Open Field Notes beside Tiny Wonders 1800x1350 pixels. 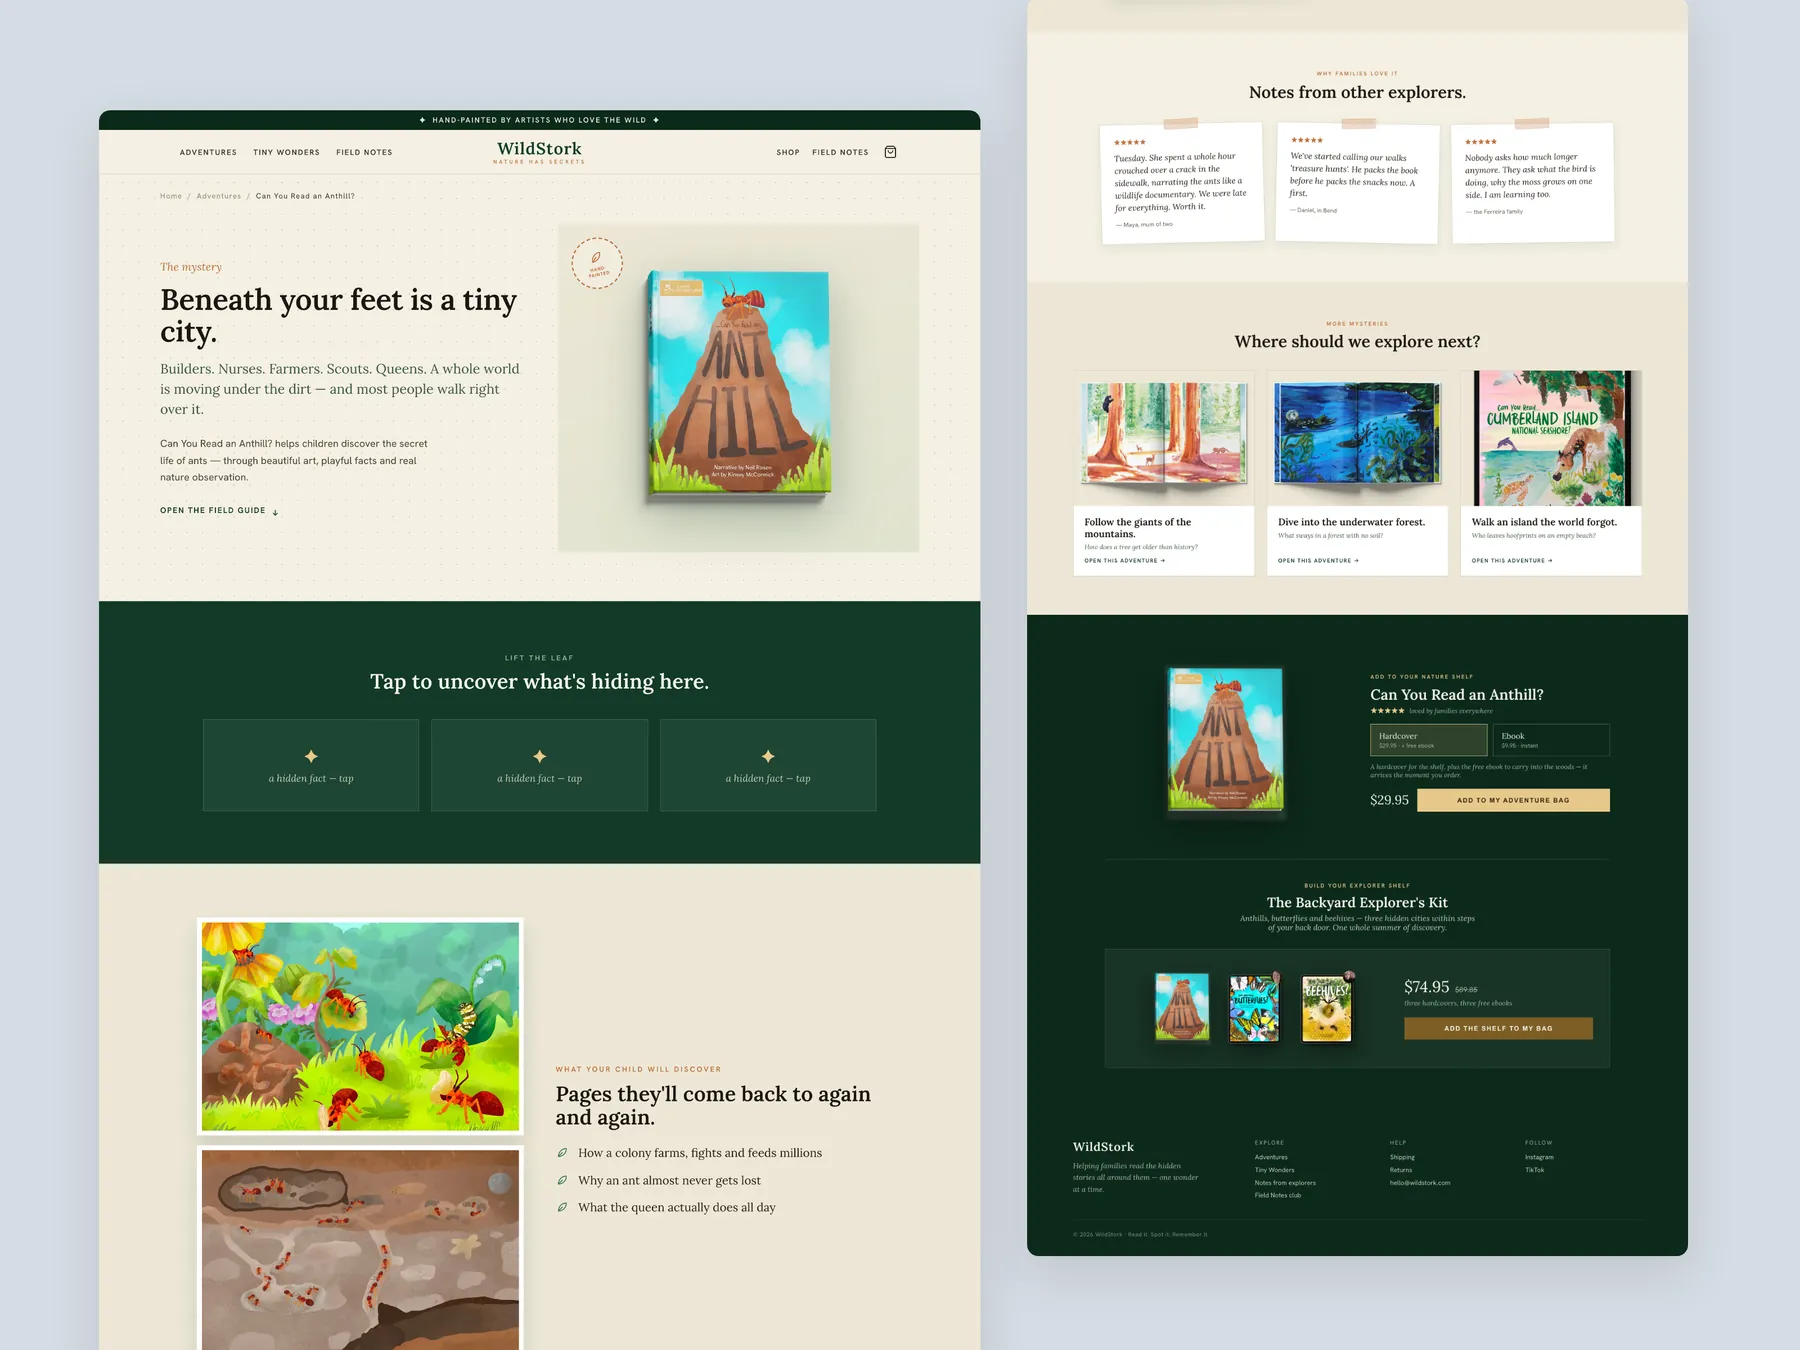(364, 152)
